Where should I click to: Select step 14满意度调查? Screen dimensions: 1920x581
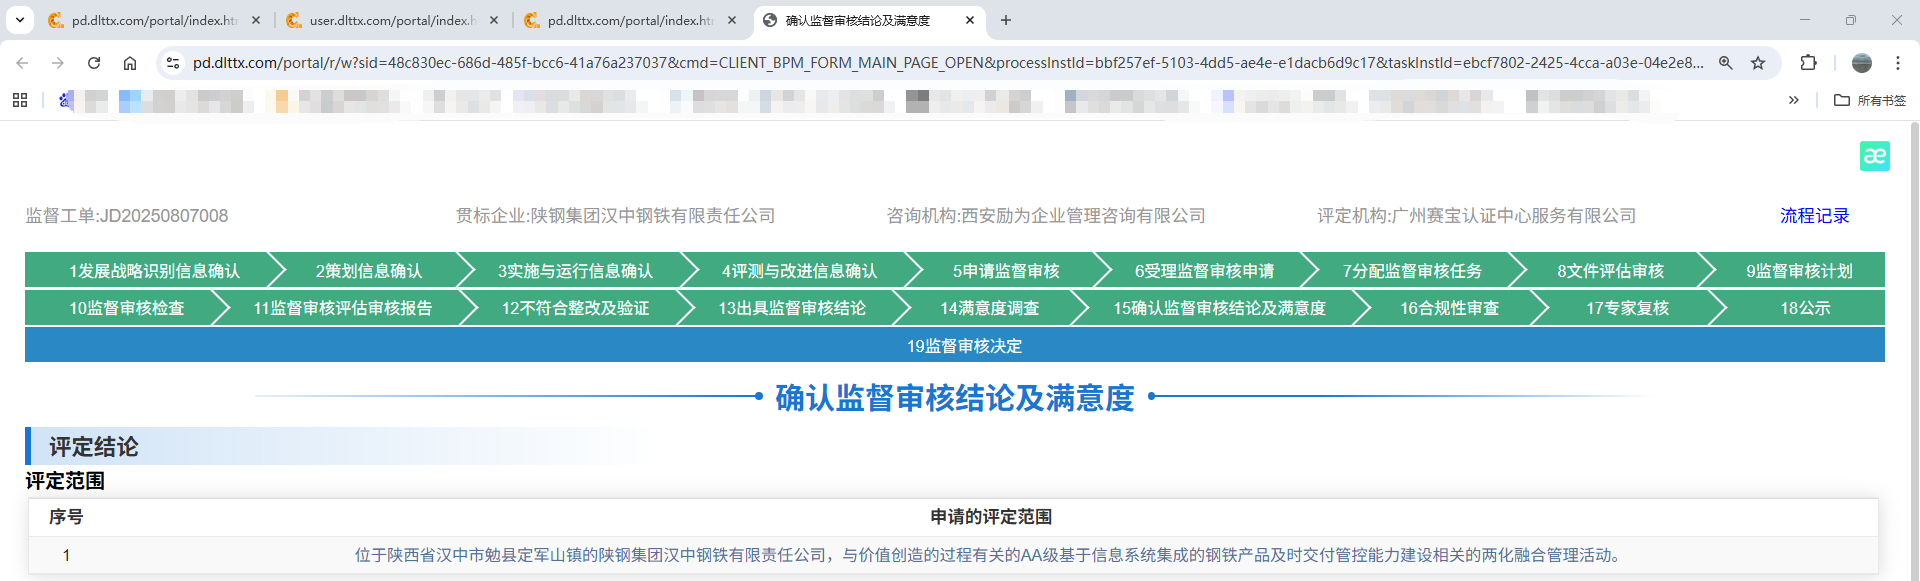click(989, 308)
